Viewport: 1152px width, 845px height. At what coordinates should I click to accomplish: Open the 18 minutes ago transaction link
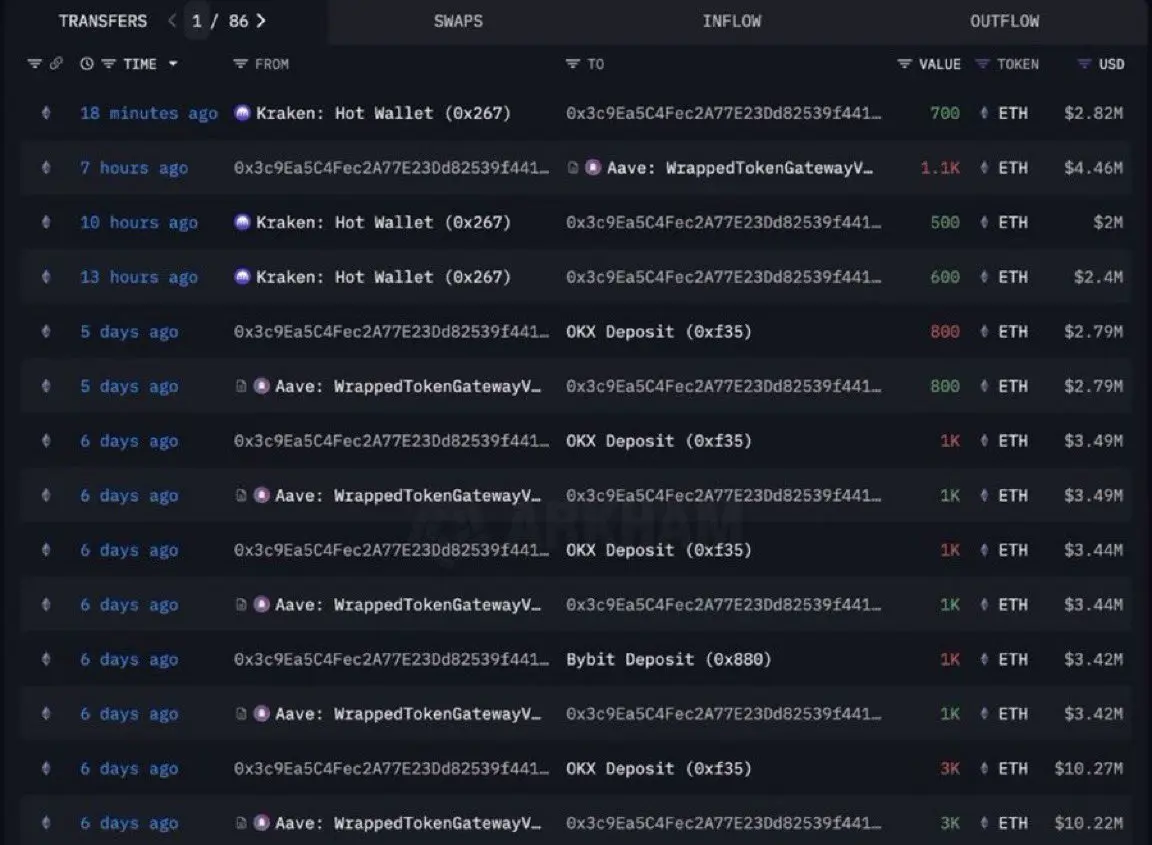tap(149, 113)
